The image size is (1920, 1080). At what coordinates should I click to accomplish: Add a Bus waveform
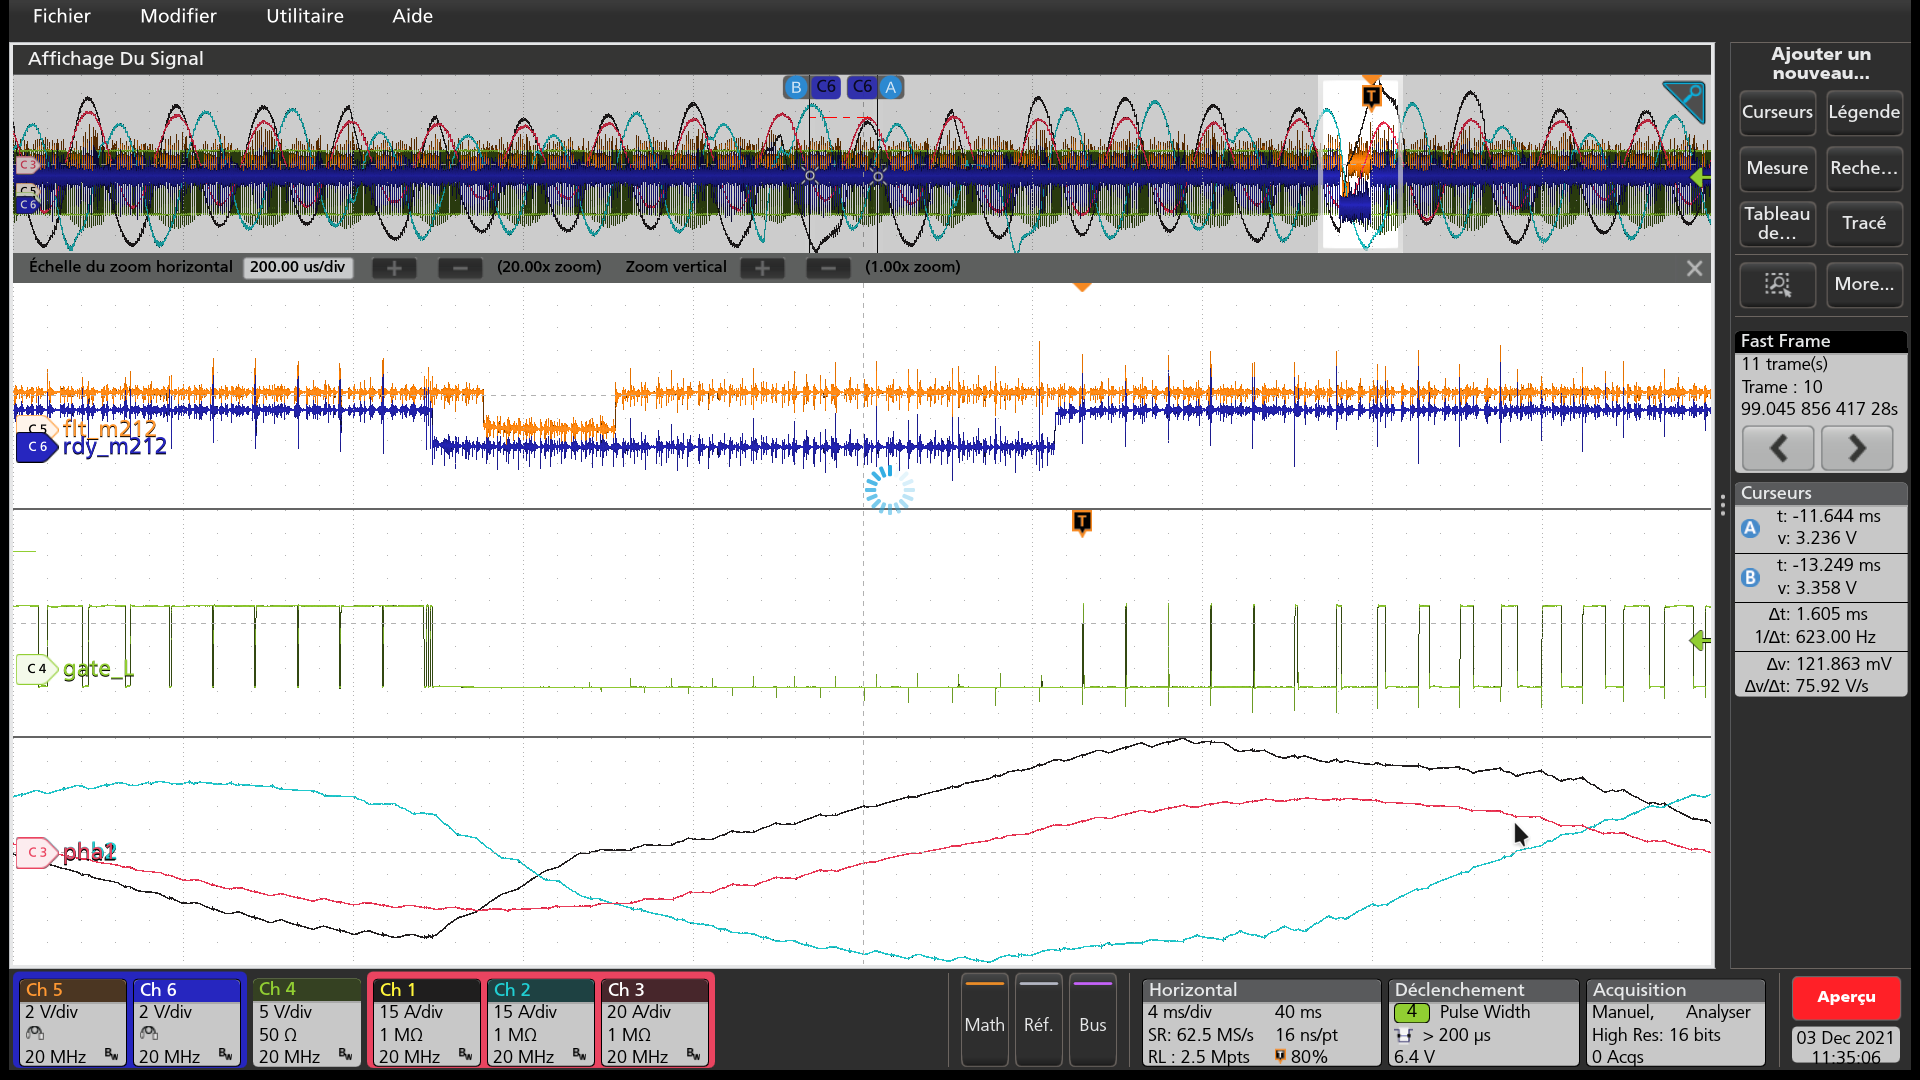click(1092, 1020)
